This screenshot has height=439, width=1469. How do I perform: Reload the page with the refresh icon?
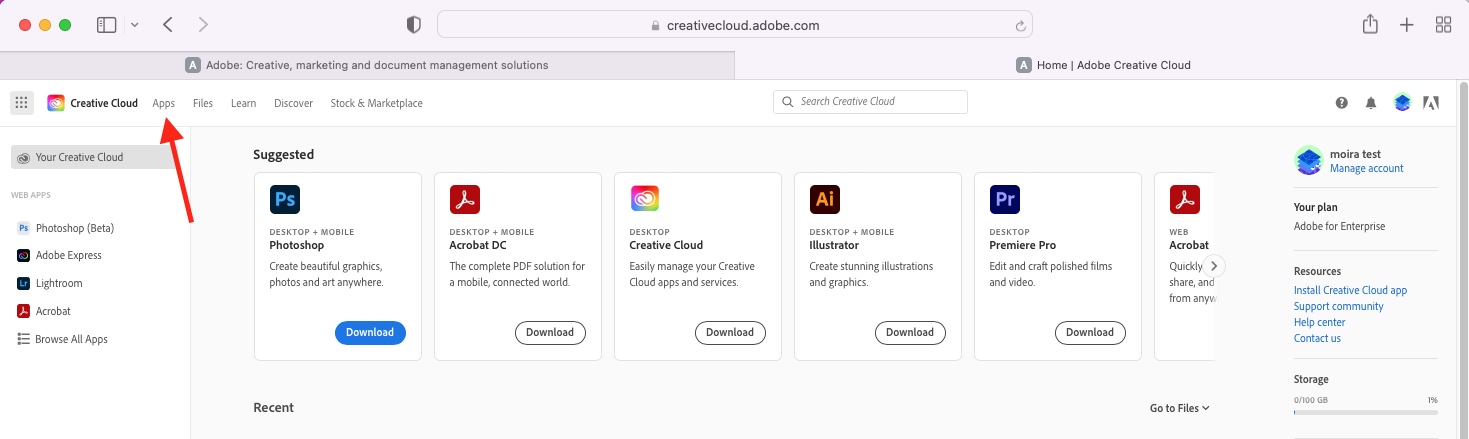click(x=1020, y=26)
